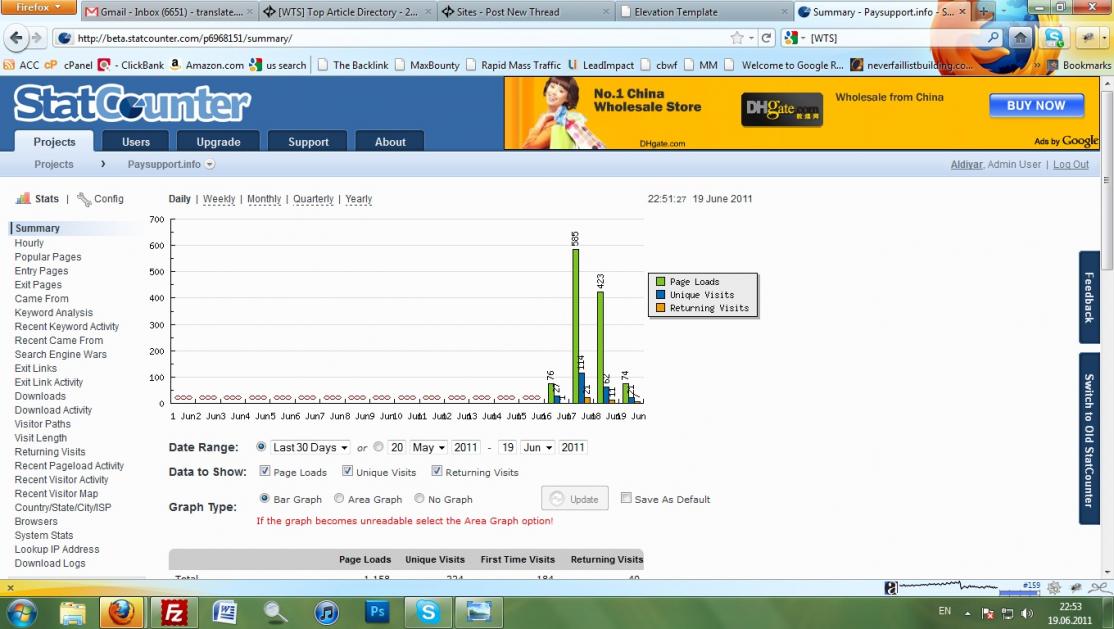Open the magnifier search app in taskbar
Image resolution: width=1114 pixels, height=629 pixels.
click(276, 612)
